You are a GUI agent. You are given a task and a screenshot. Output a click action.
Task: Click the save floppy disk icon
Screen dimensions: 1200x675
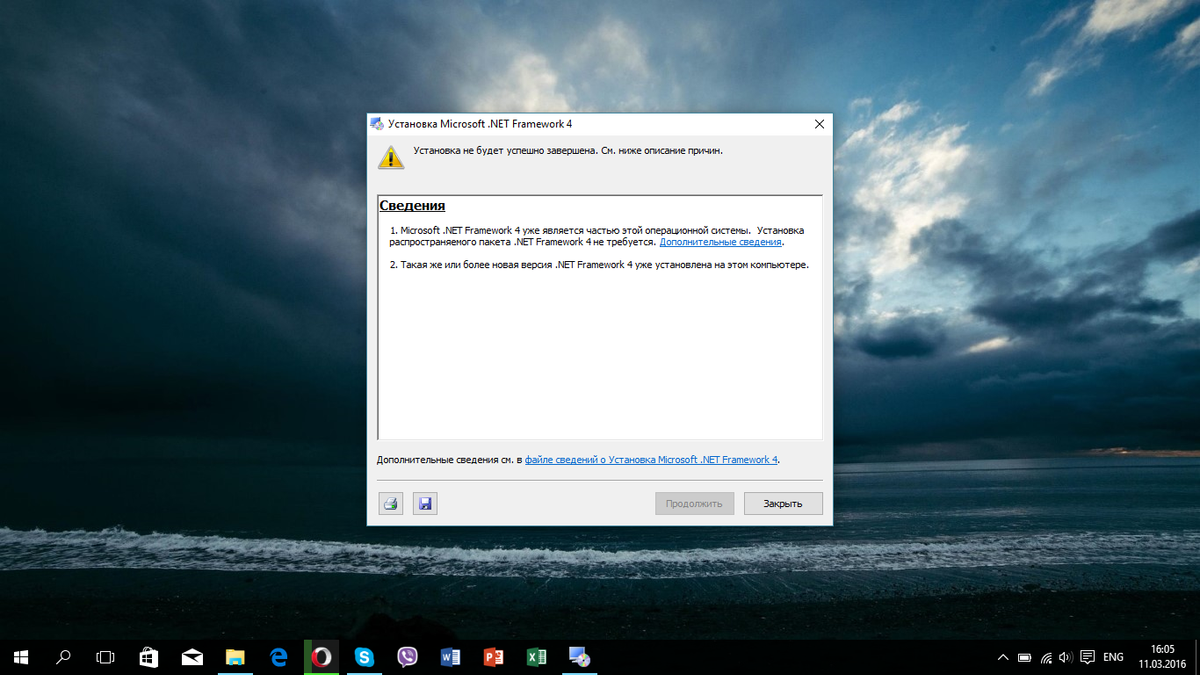(425, 503)
